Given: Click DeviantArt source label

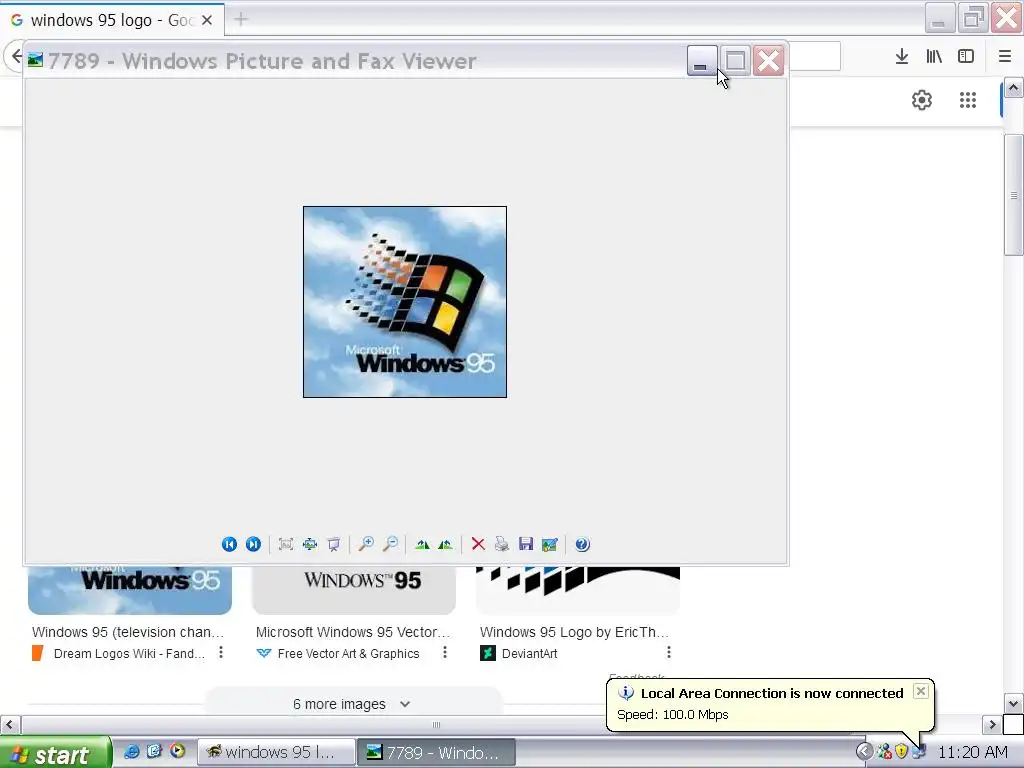Looking at the screenshot, I should (530, 653).
